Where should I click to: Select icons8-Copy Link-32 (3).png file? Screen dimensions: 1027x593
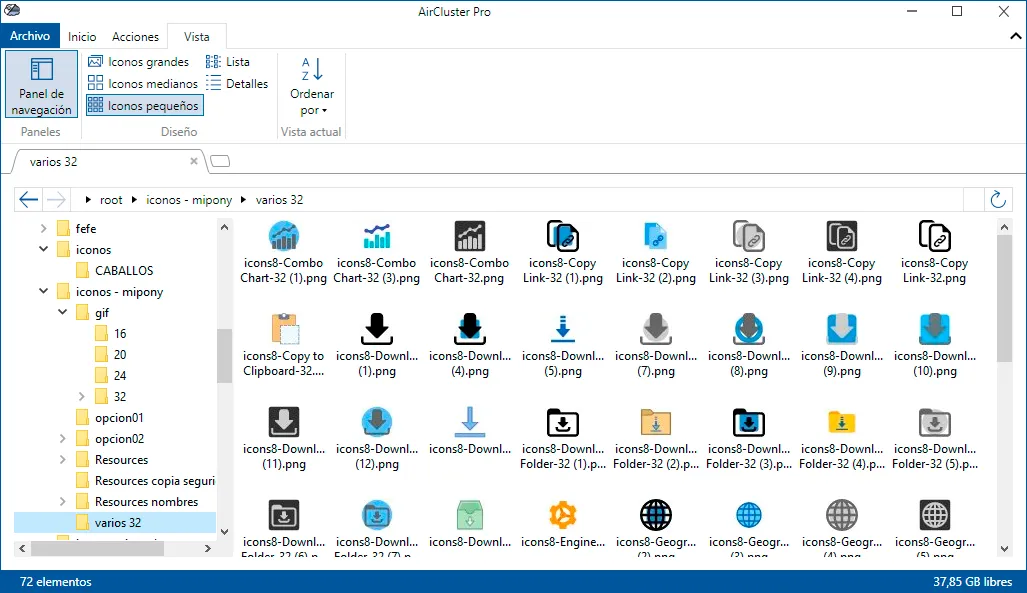click(x=749, y=253)
